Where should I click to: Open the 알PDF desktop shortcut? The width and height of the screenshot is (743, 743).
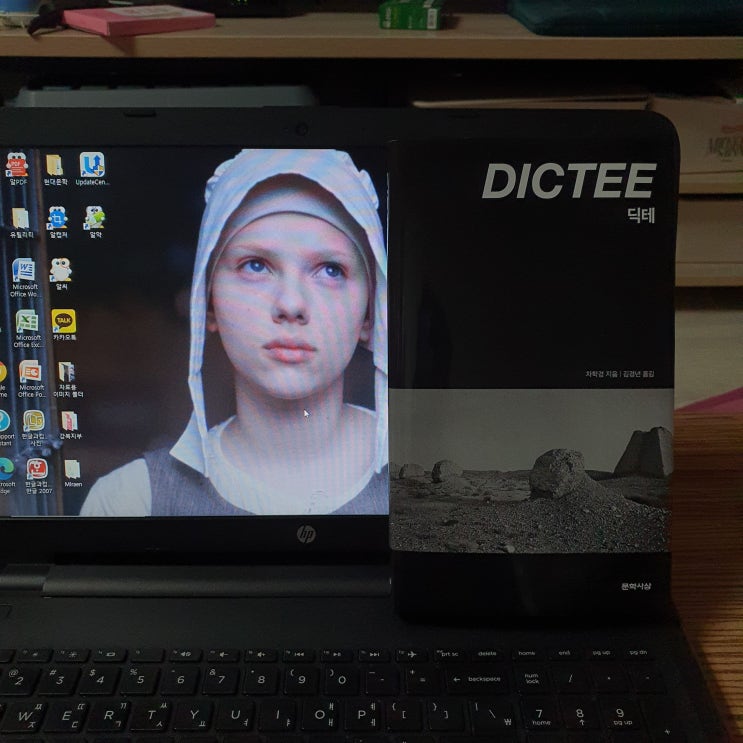[x=17, y=169]
